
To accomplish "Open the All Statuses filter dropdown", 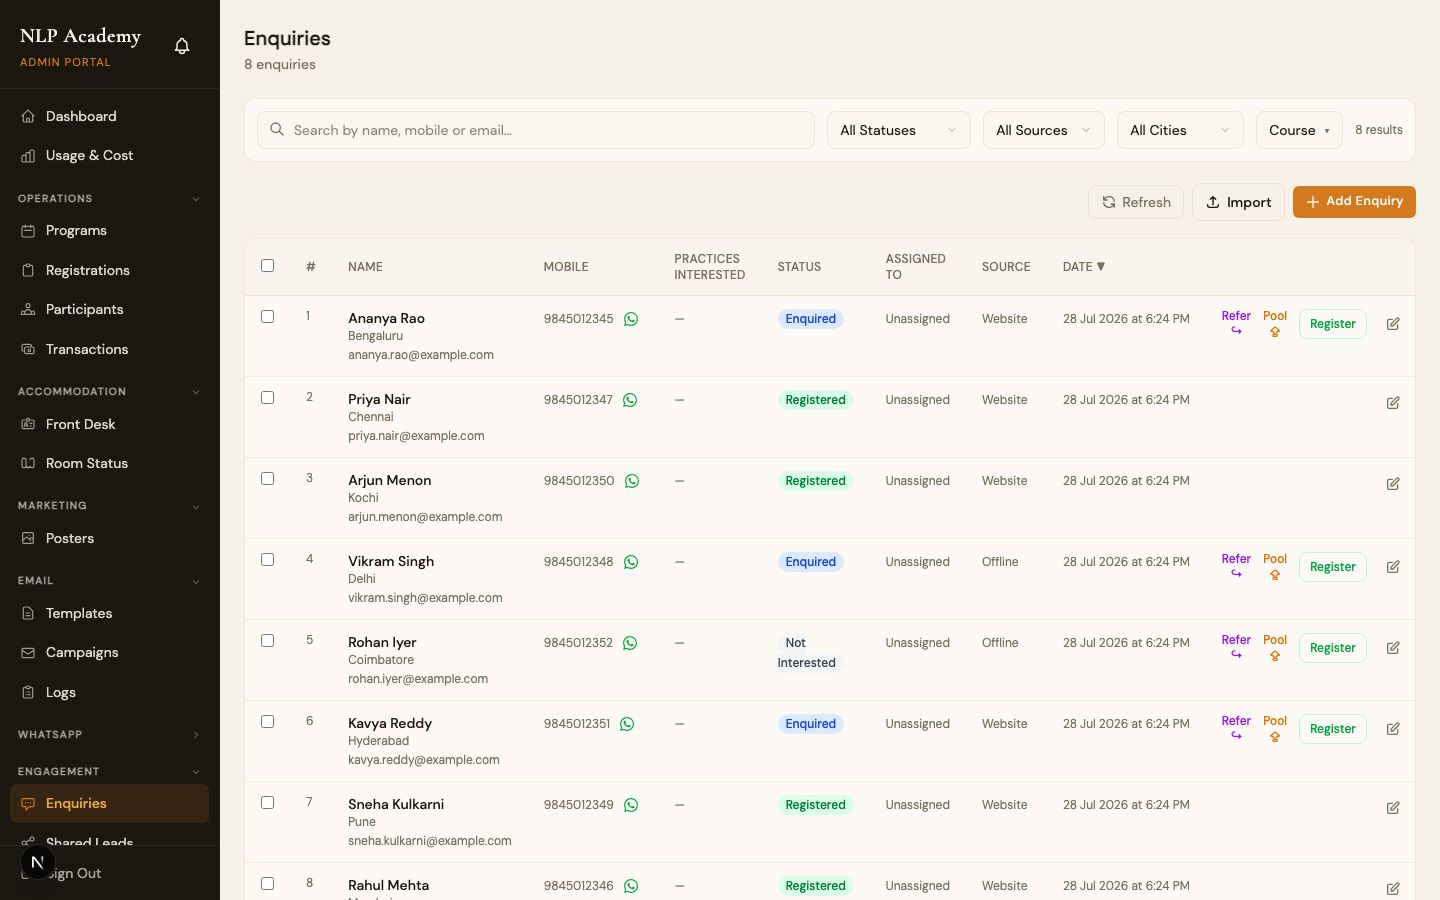I will click(x=898, y=130).
